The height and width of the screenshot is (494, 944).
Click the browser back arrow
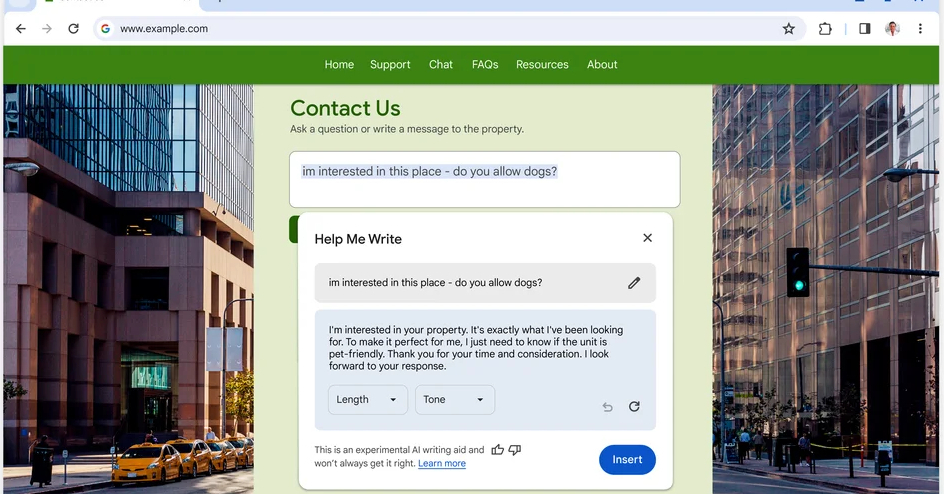pyautogui.click(x=21, y=28)
